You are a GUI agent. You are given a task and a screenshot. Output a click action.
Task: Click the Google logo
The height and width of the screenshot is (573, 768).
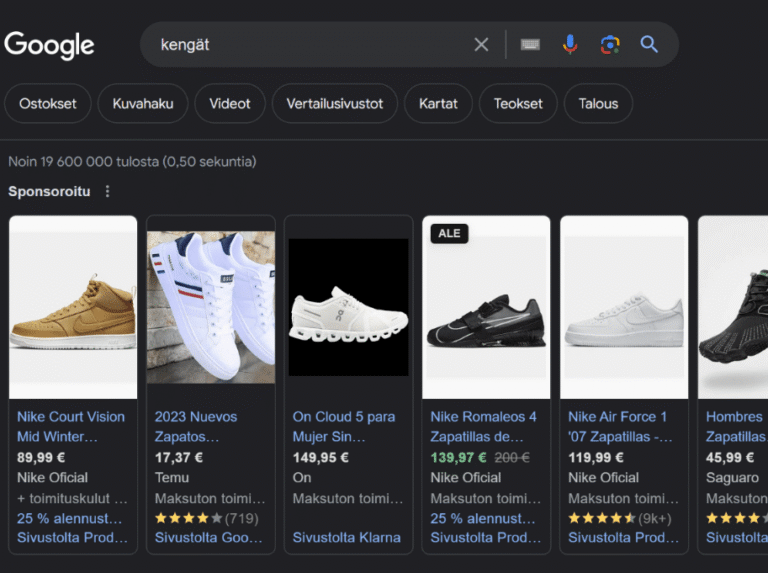(x=49, y=45)
